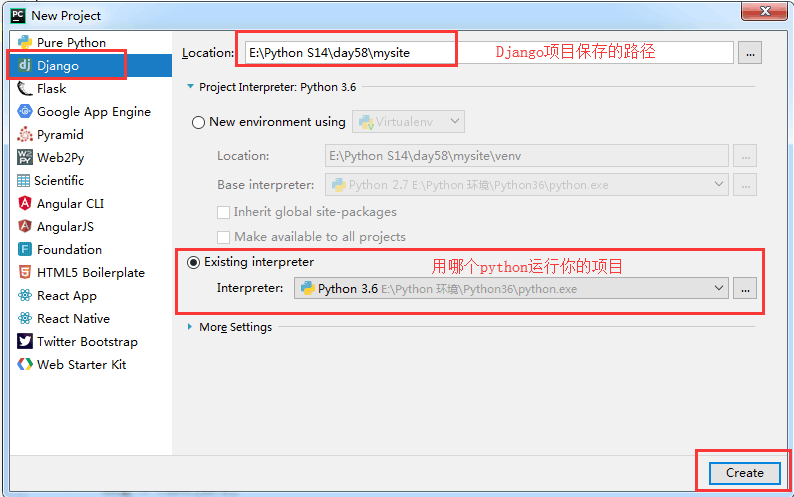Click the Foundation F icon
This screenshot has height=497, width=794.
pyautogui.click(x=25, y=250)
